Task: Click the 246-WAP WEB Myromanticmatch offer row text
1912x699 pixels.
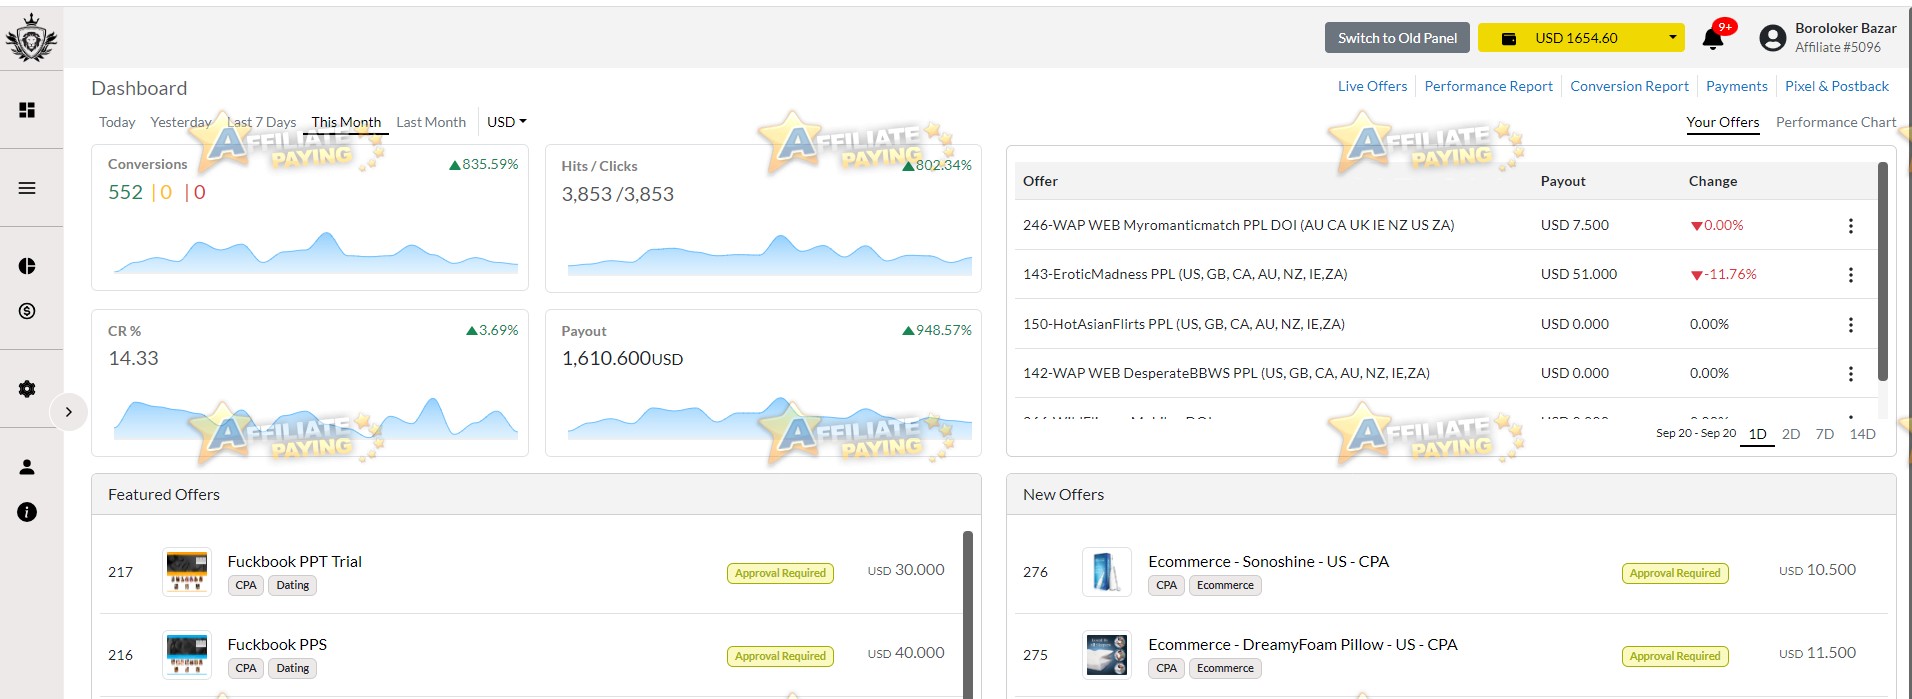Action: 1238,225
